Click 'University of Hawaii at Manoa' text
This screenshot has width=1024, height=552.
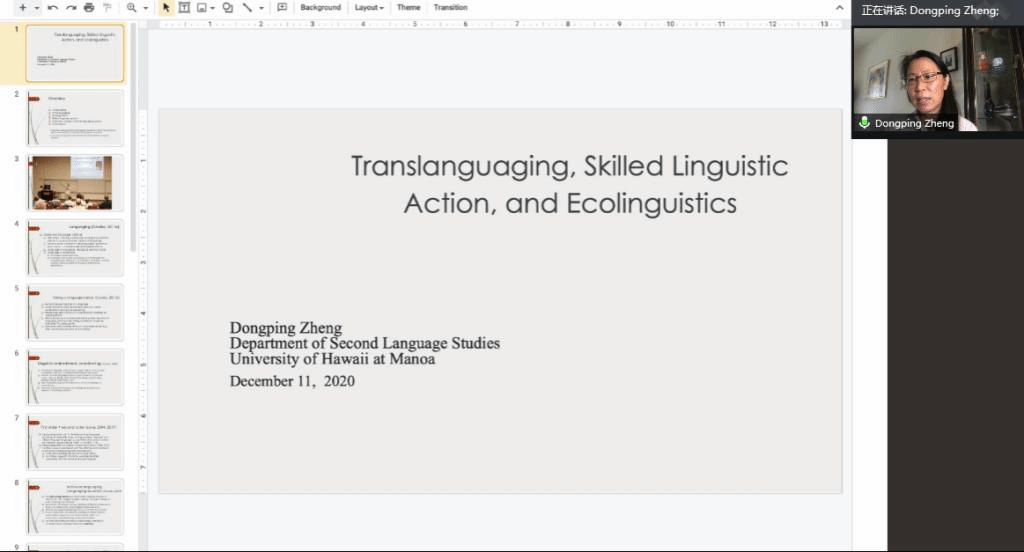(x=332, y=359)
